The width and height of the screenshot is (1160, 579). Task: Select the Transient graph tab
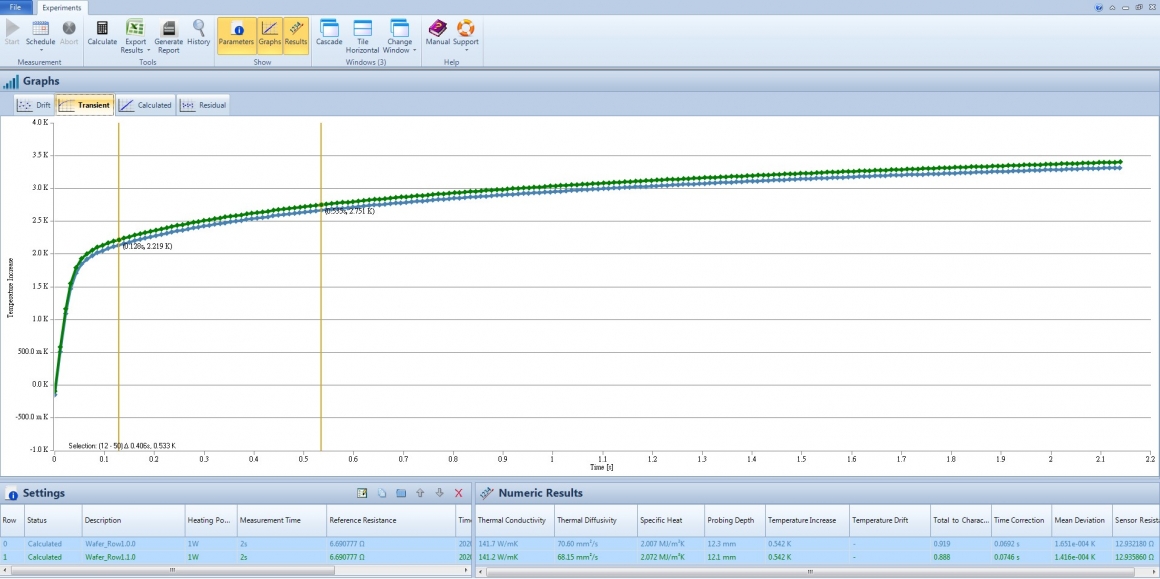point(85,105)
